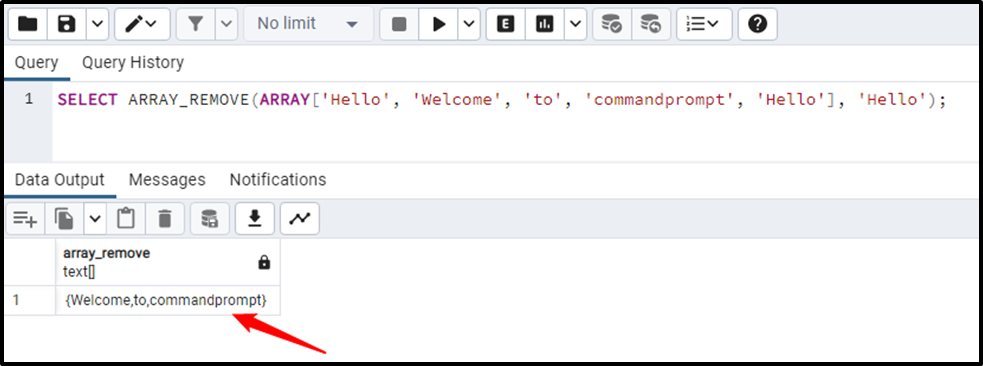Open the No limit rows dropdown
This screenshot has width=983, height=366.
point(308,24)
